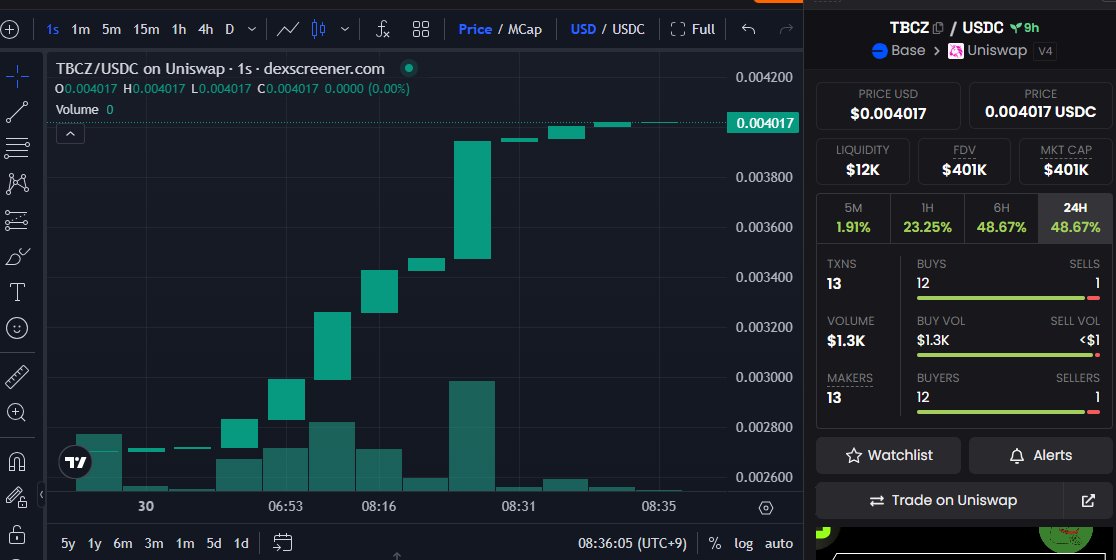Show prices in USDC
The height and width of the screenshot is (560, 1116).
point(628,29)
